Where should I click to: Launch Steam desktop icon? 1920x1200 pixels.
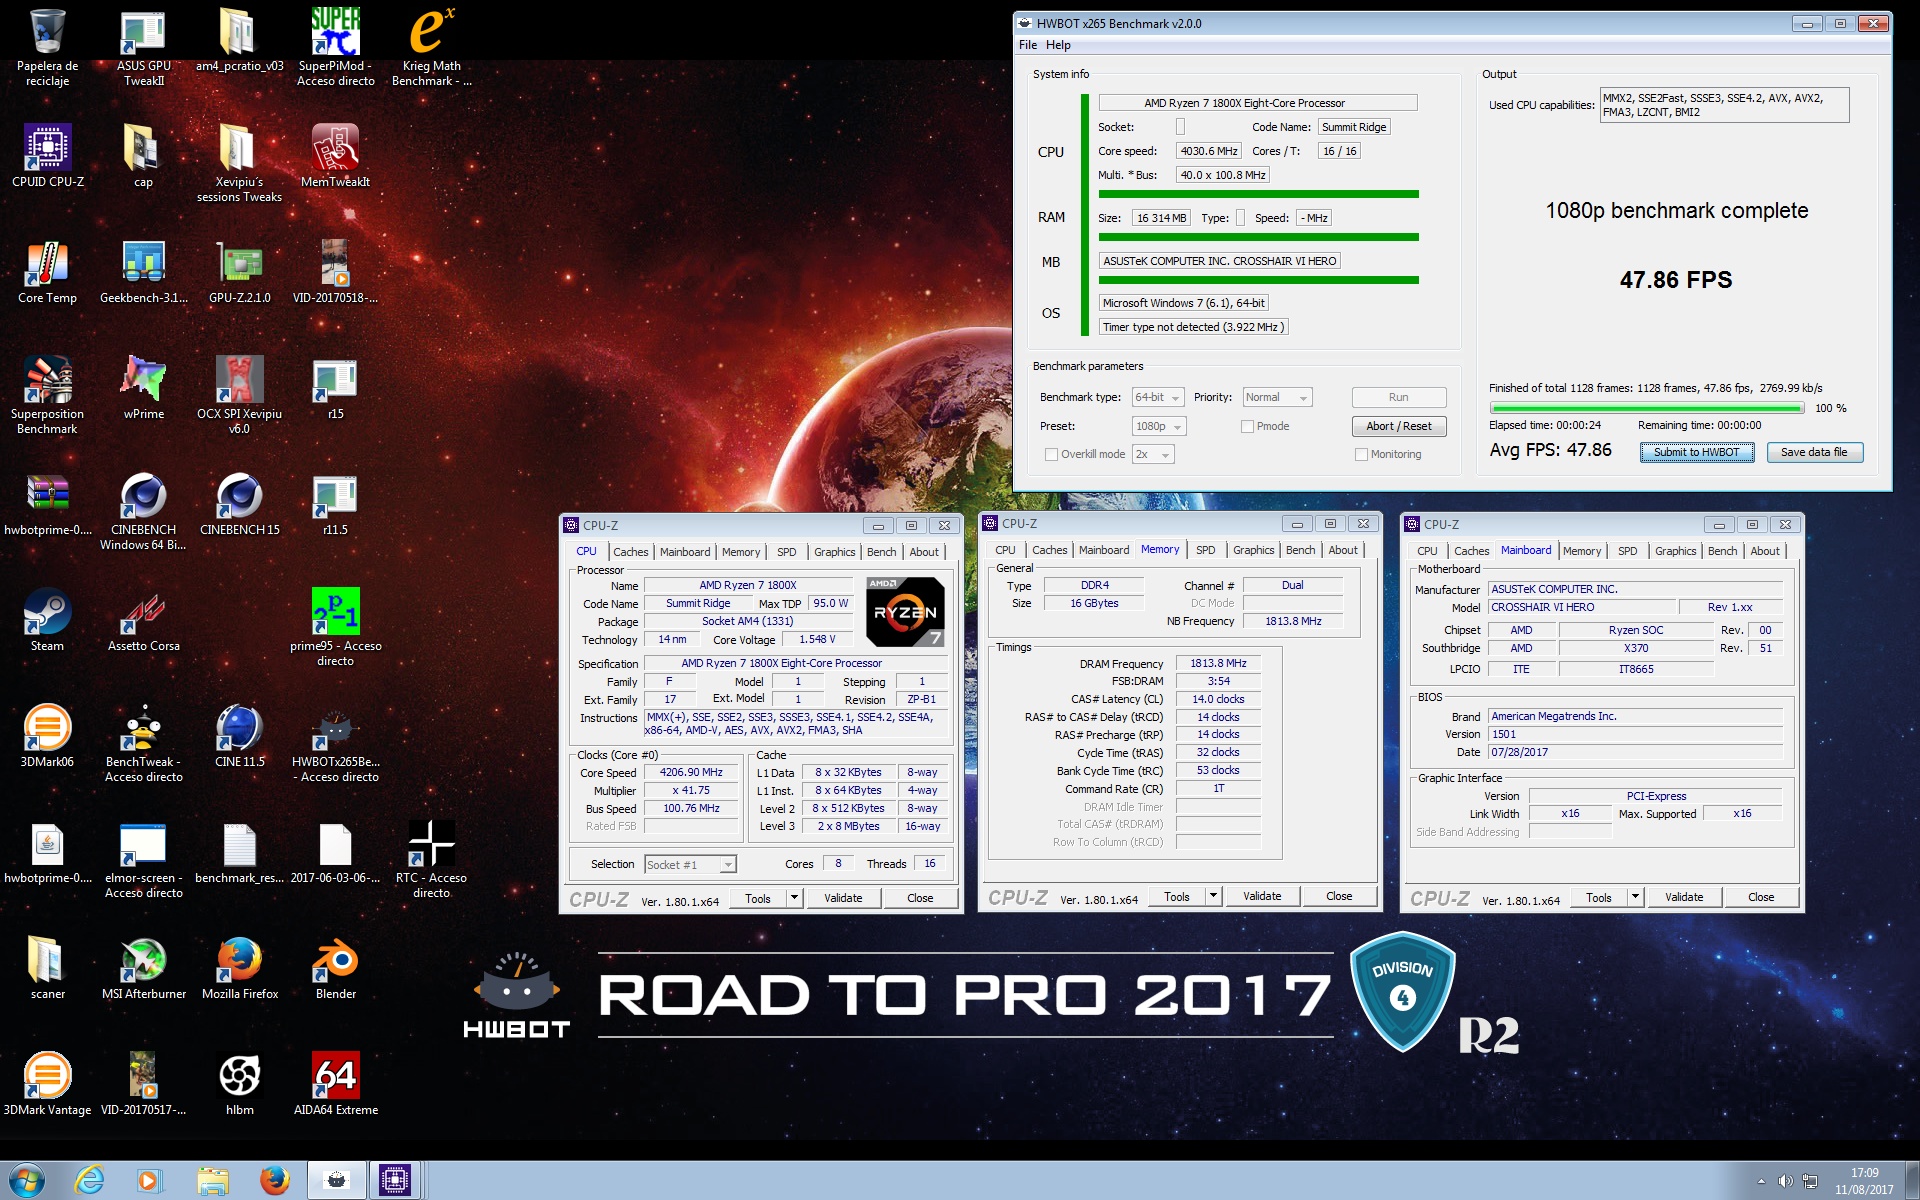[47, 619]
